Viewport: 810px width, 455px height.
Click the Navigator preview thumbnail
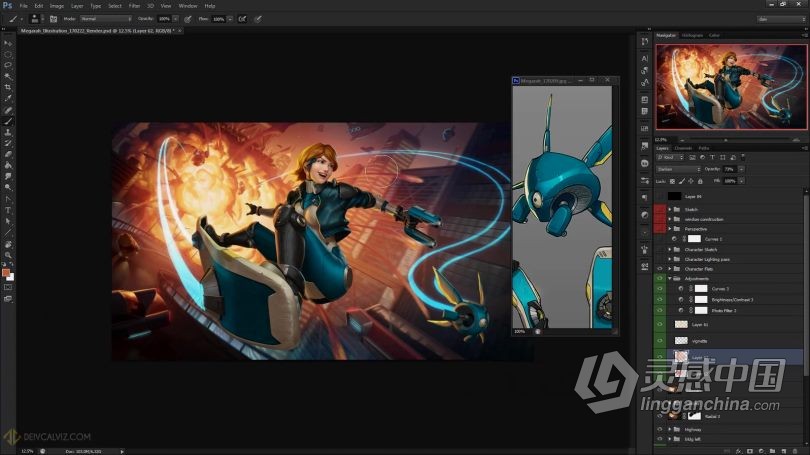[731, 87]
